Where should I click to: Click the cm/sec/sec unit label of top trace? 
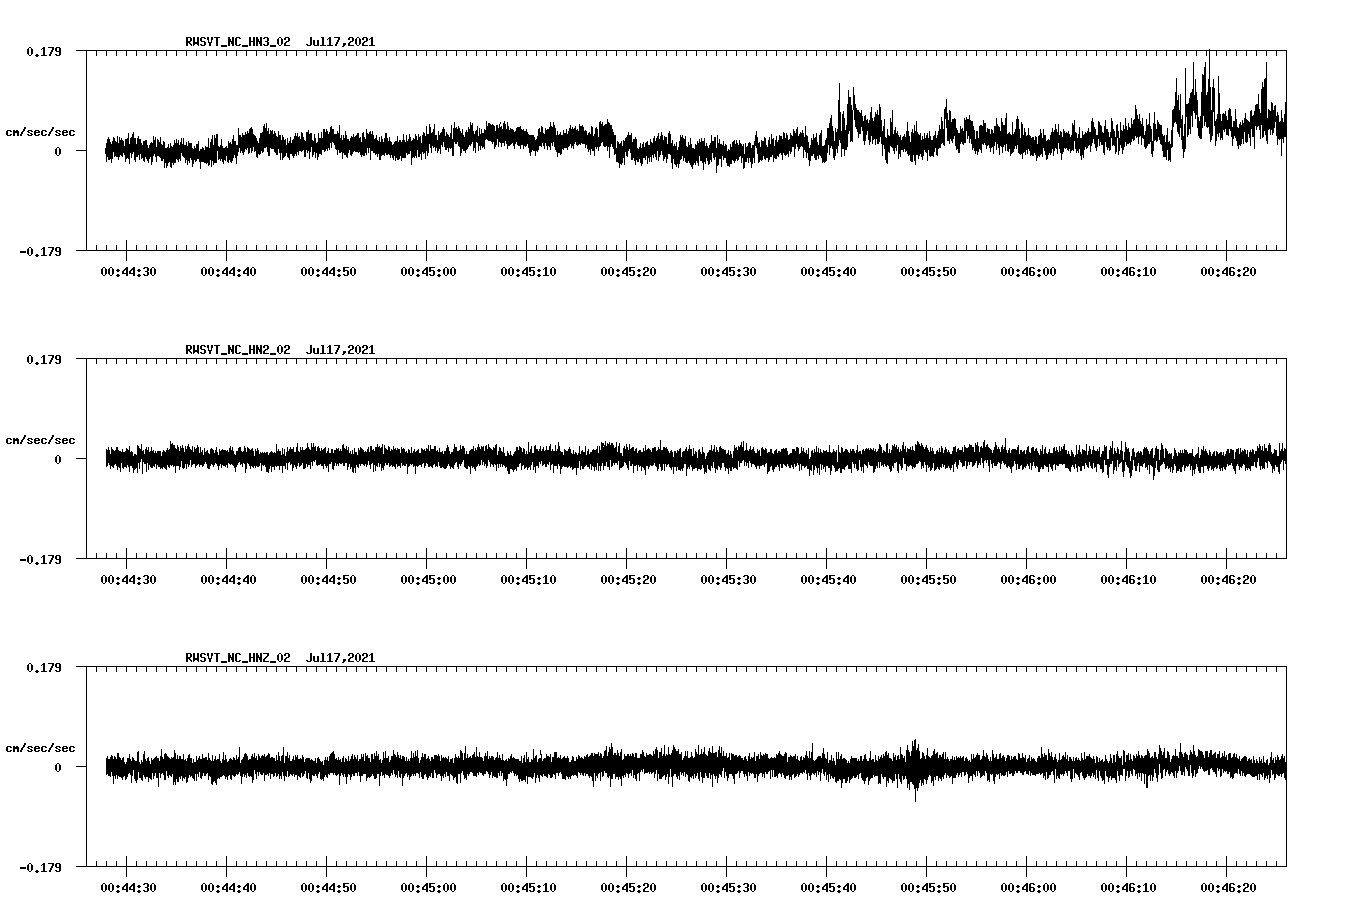coord(41,131)
